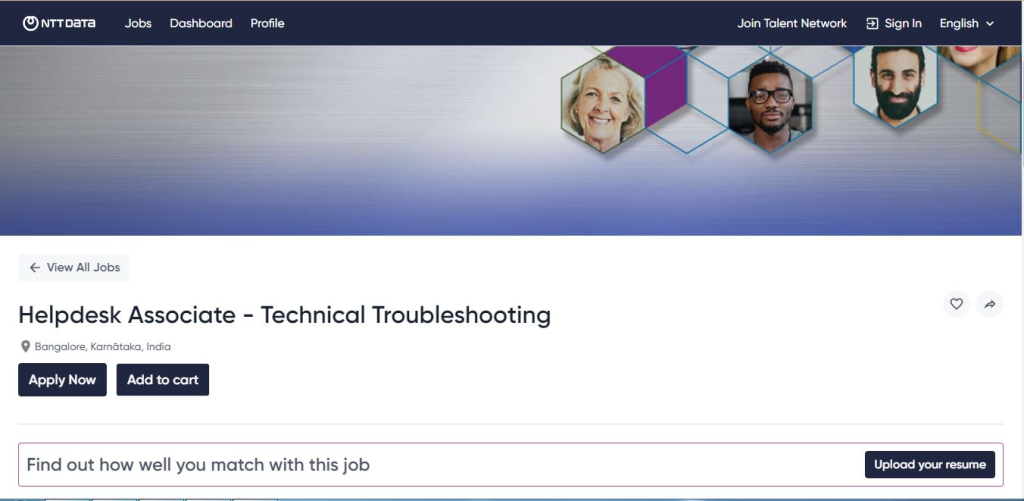Click the Apply Now button
The height and width of the screenshot is (501, 1024).
pos(62,380)
